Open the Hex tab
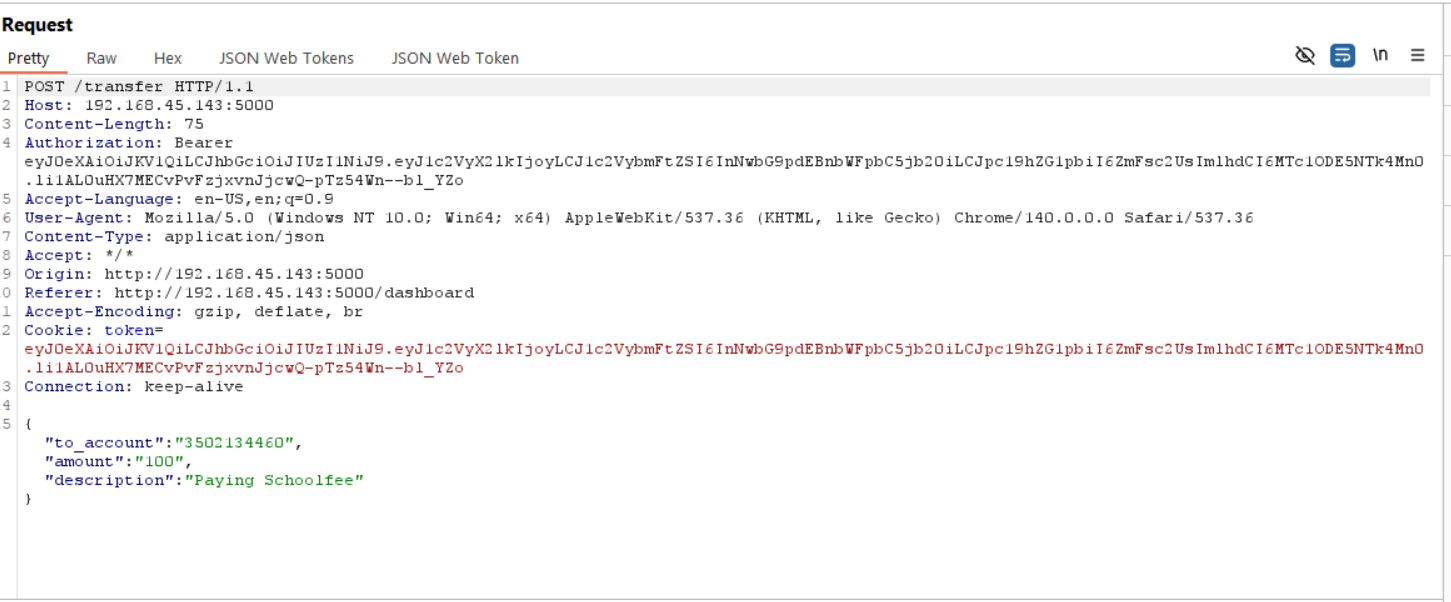The image size is (1451, 602). click(x=167, y=58)
